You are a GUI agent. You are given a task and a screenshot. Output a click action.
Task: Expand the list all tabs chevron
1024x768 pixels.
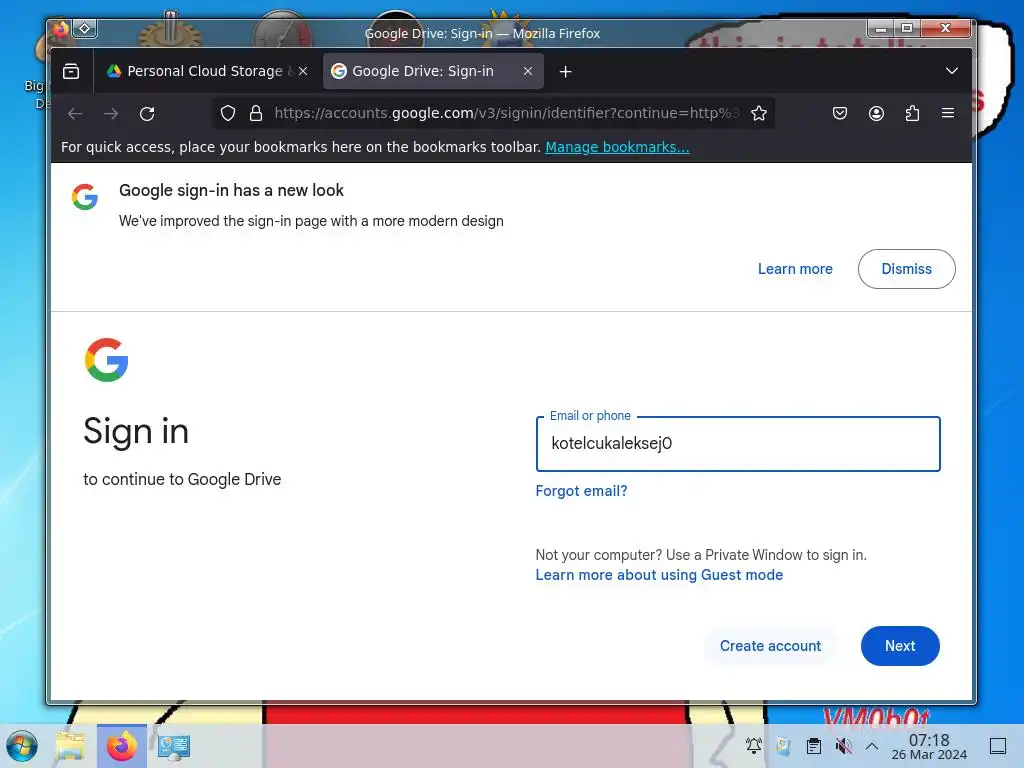coord(952,71)
